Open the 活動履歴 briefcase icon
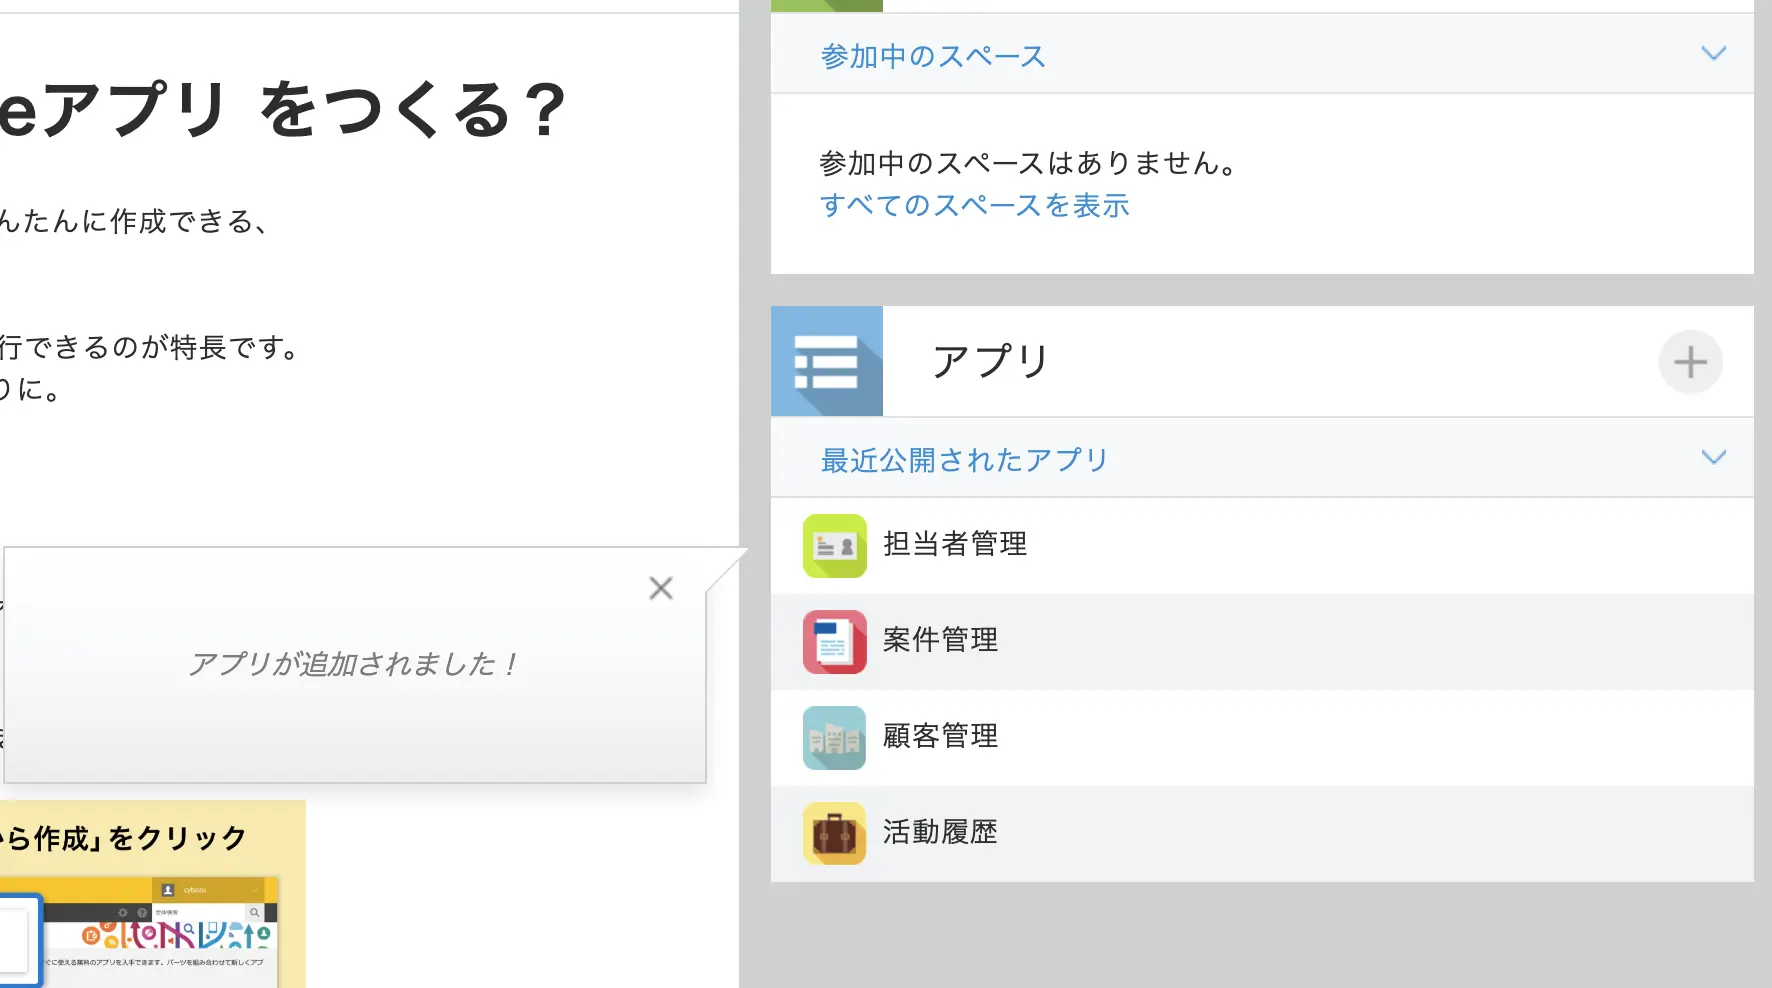This screenshot has height=988, width=1772. point(834,833)
